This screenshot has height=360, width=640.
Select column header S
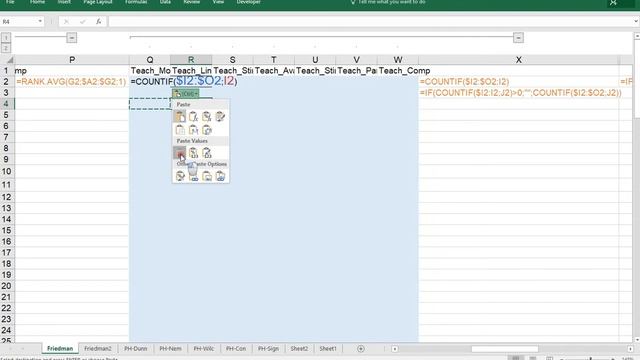pos(232,60)
